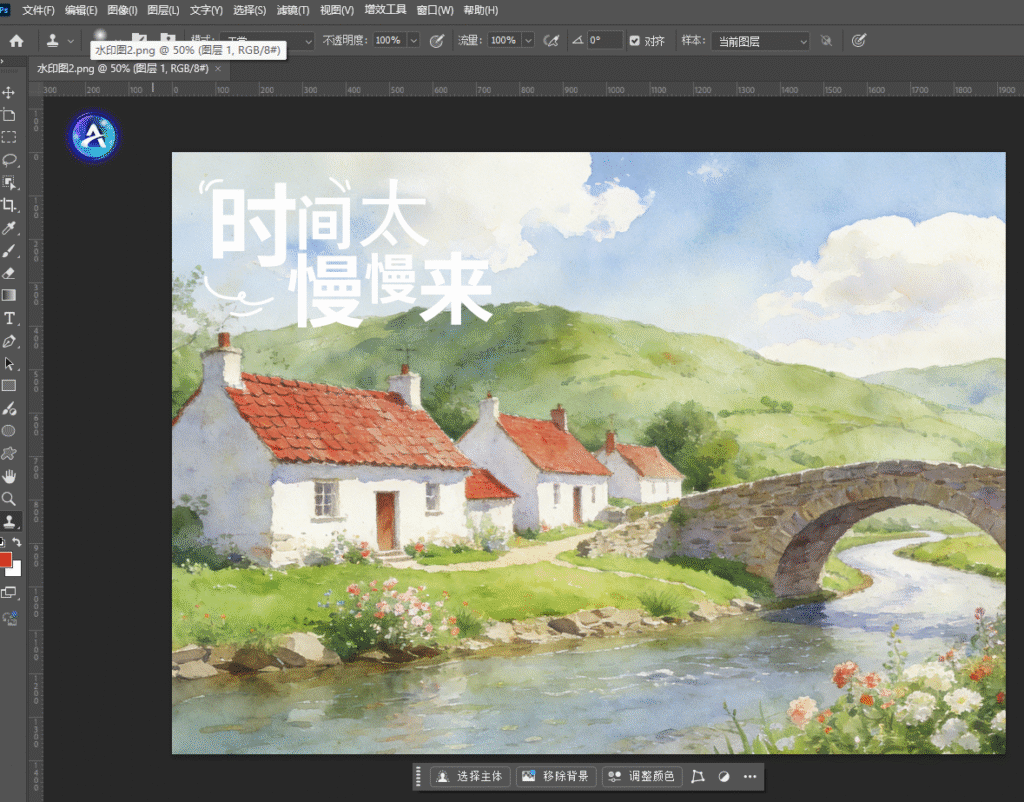
Task: Expand the collapsed toolbar double-arrow
Action: pyautogui.click(x=3, y=61)
